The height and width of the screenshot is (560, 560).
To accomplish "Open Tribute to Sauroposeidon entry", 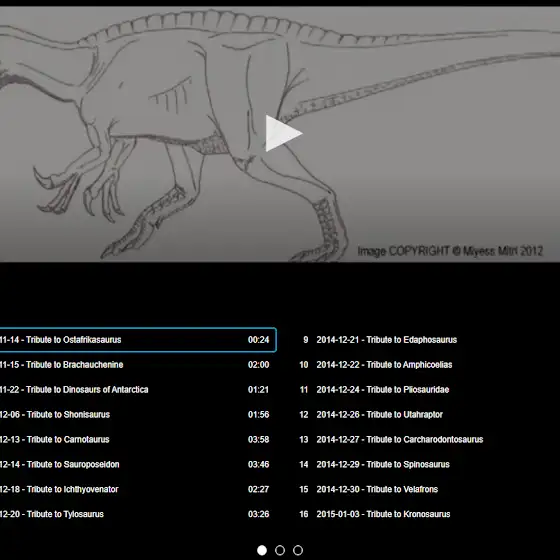I will (x=138, y=464).
